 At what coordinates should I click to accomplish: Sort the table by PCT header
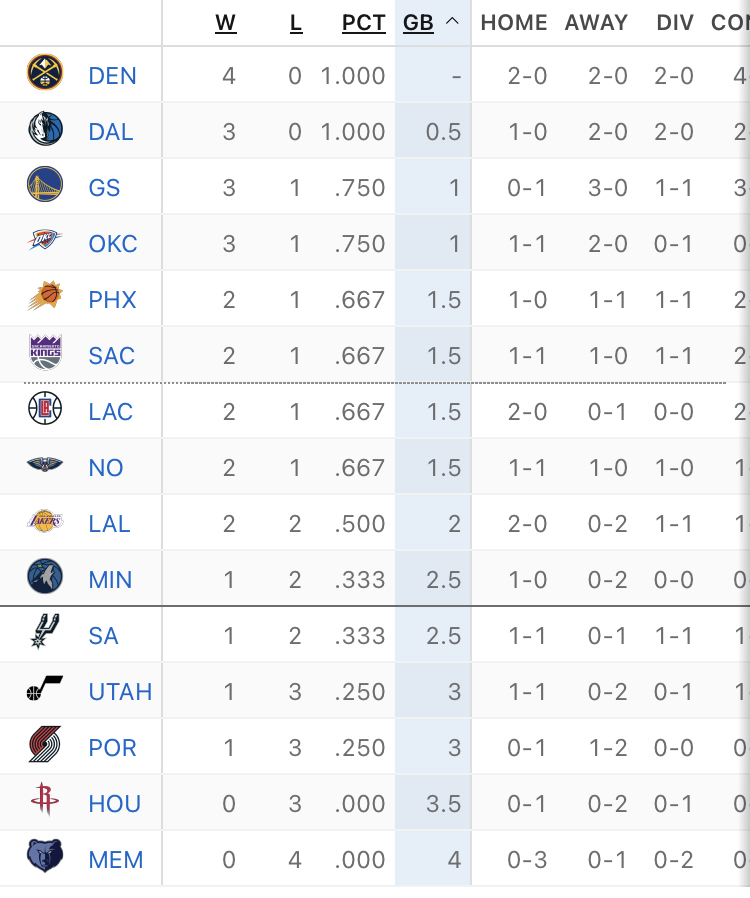click(x=364, y=23)
